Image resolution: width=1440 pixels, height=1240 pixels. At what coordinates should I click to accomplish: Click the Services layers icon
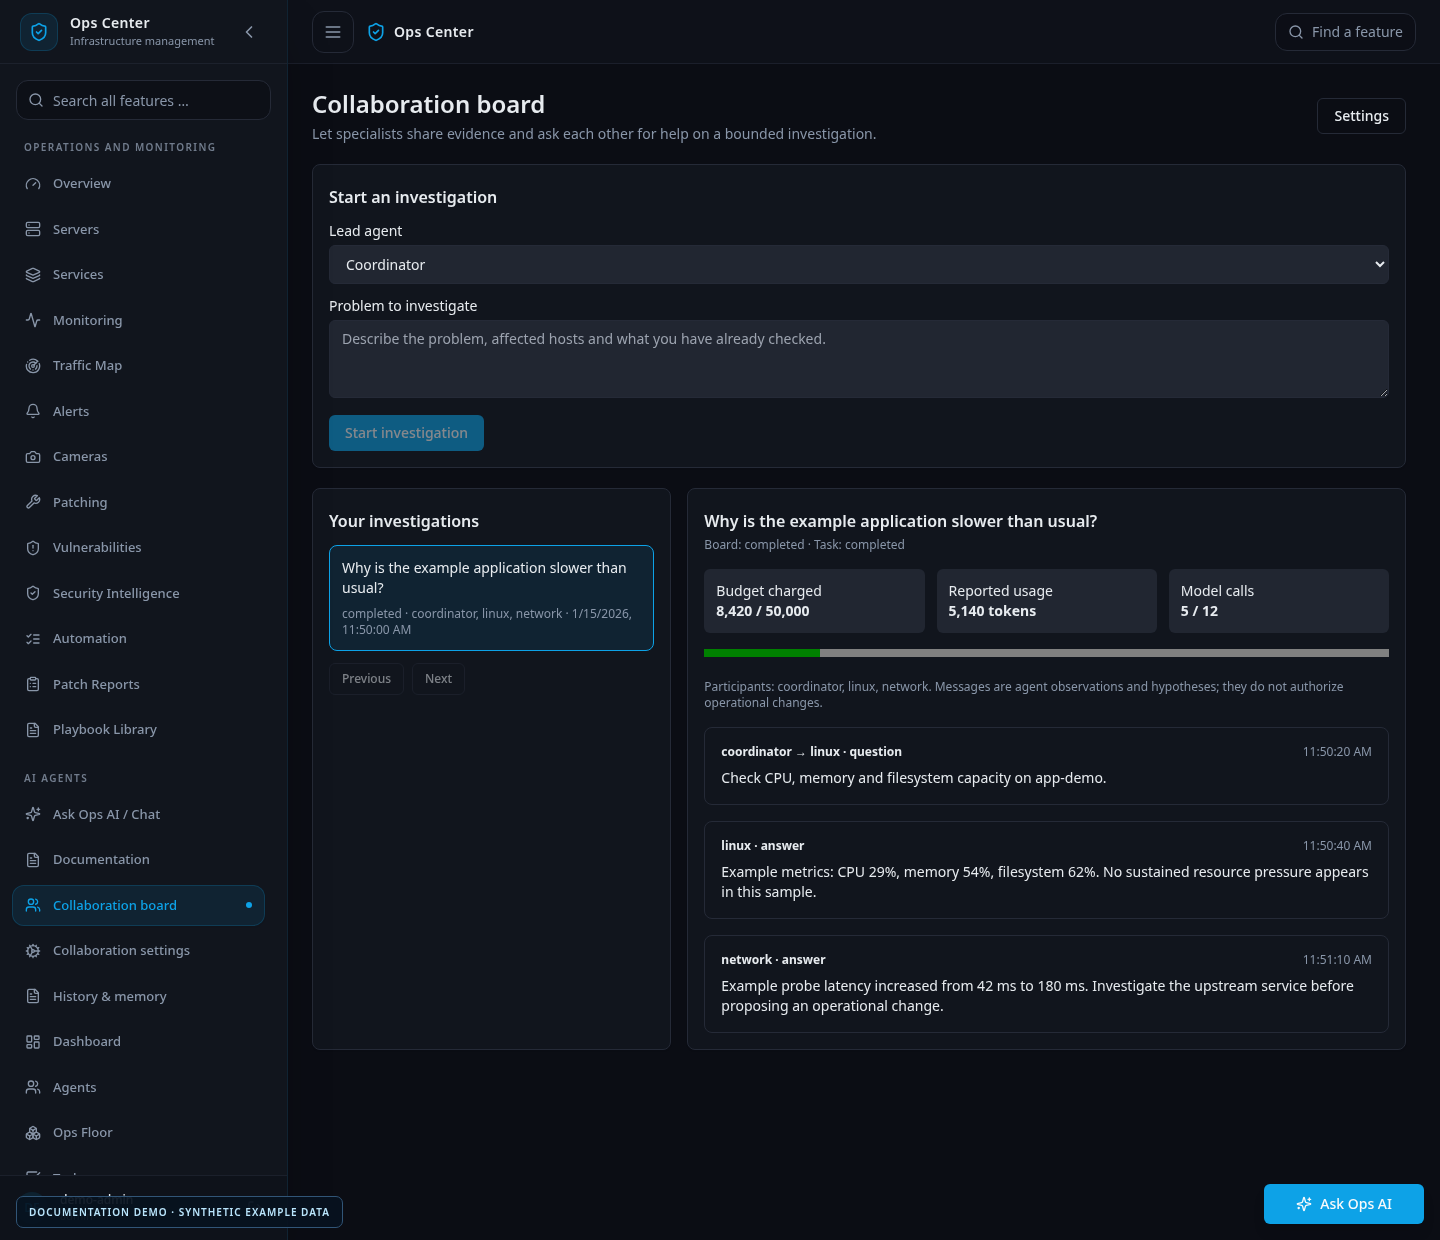[33, 275]
